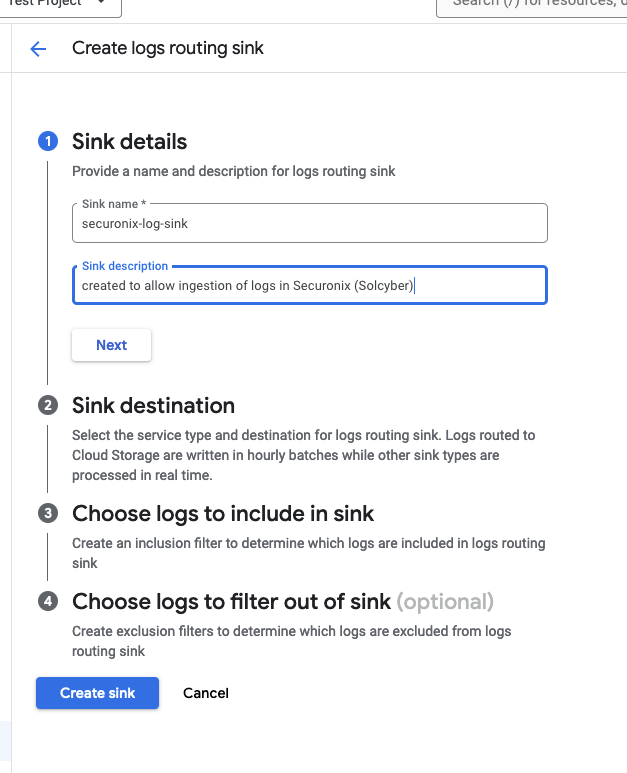
Task: Open the Test Project picker dropdown
Action: coord(62,5)
